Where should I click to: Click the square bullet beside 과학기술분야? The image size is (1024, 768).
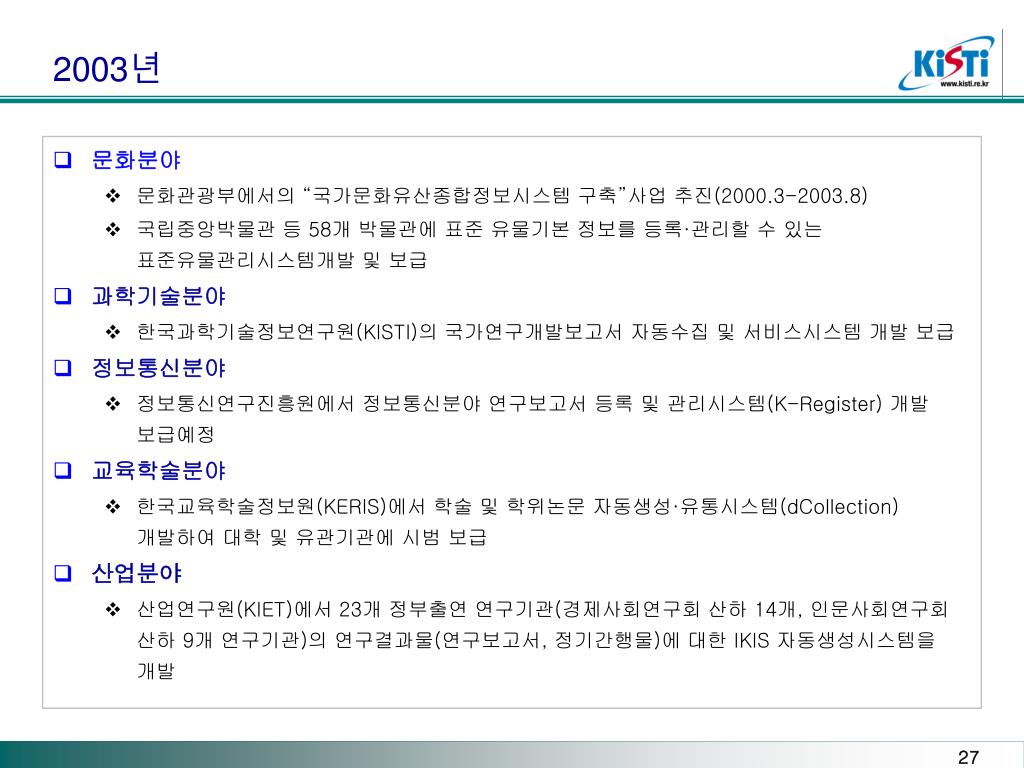point(63,296)
